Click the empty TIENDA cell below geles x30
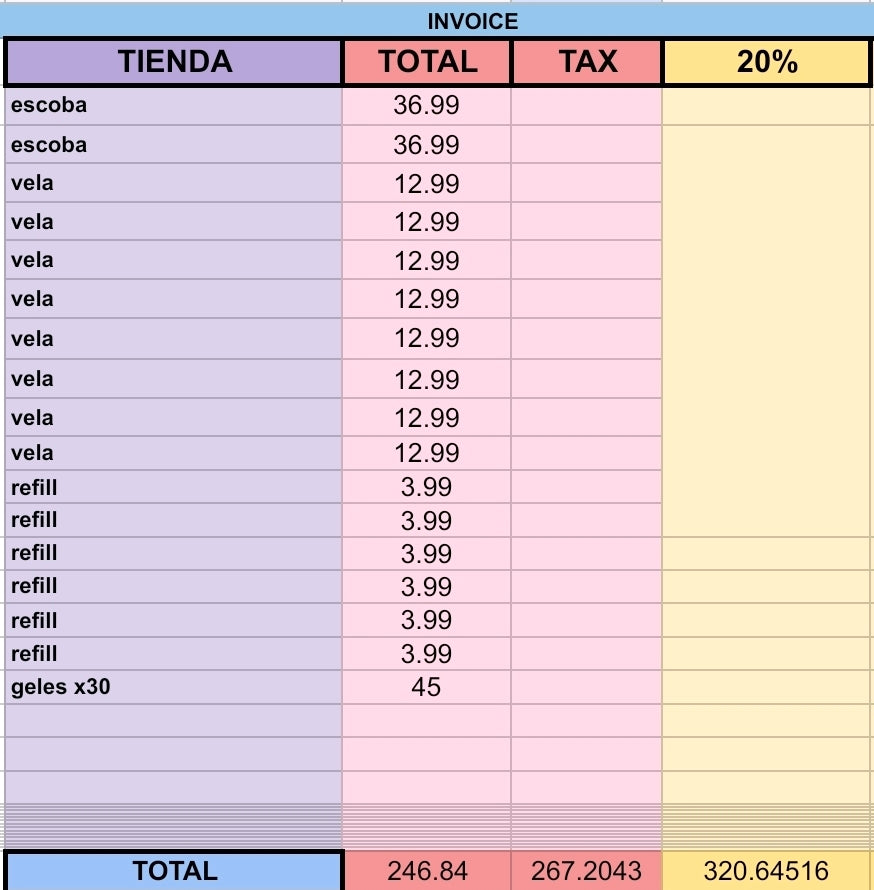Viewport: 874px width, 890px height. click(174, 721)
